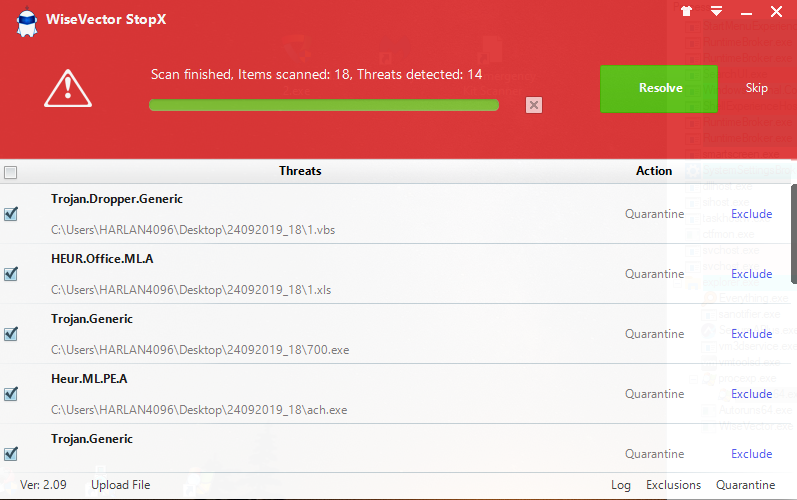This screenshot has height=500, width=797.
Task: Click the path ending in 1.xls
Action: click(191, 290)
